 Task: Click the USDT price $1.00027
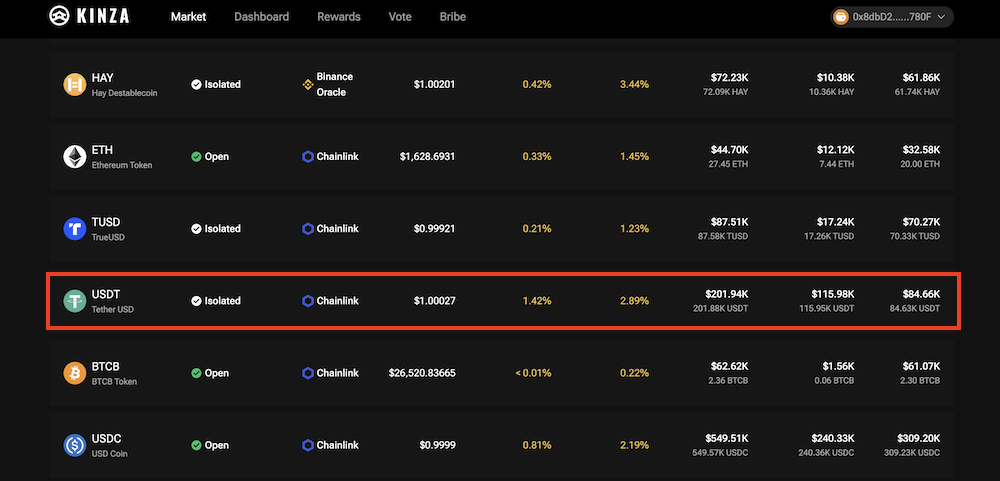click(434, 300)
